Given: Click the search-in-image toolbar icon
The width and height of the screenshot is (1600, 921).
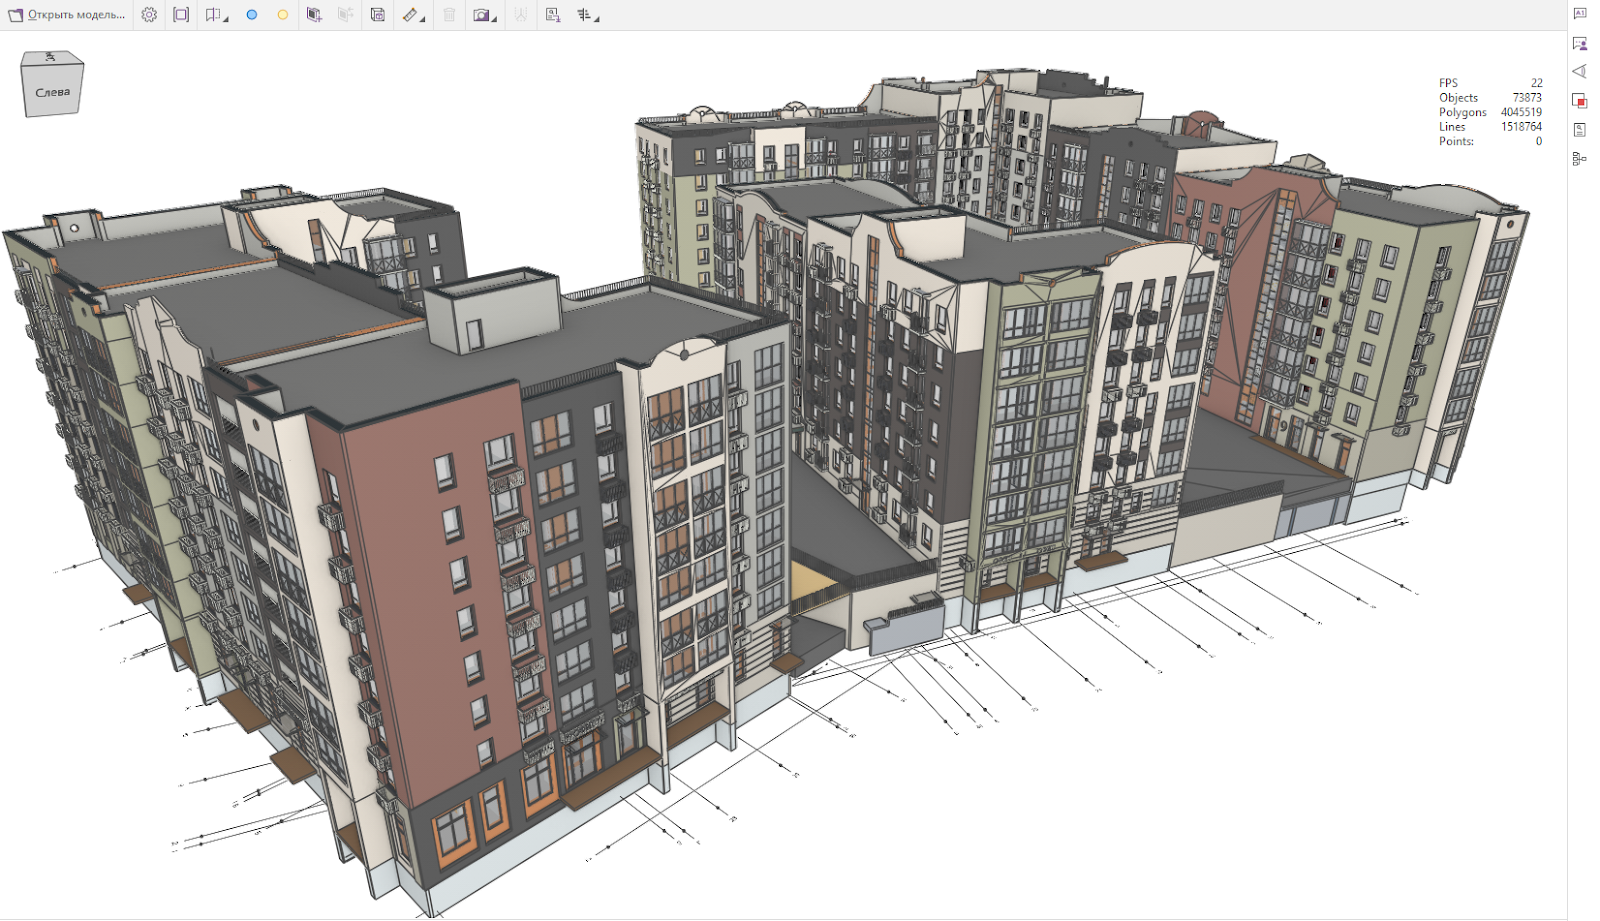Looking at the screenshot, I should click(553, 15).
